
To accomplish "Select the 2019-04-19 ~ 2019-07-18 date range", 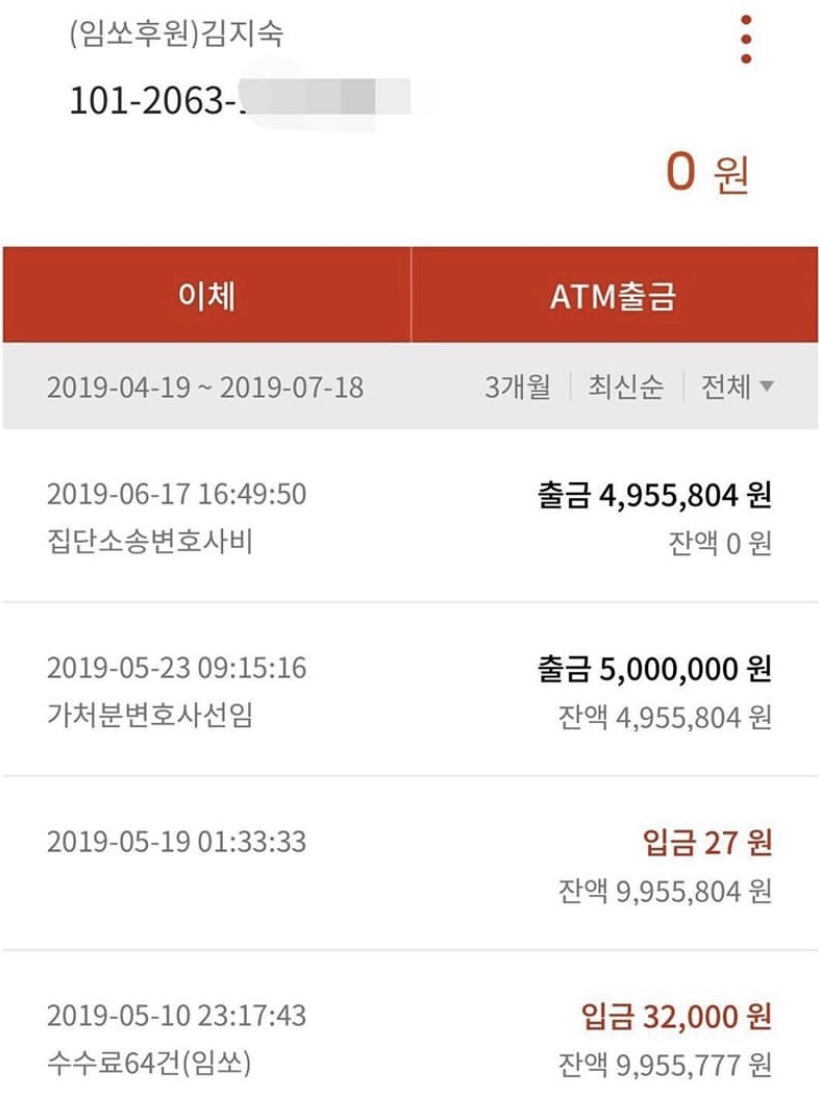I will click(x=205, y=387).
